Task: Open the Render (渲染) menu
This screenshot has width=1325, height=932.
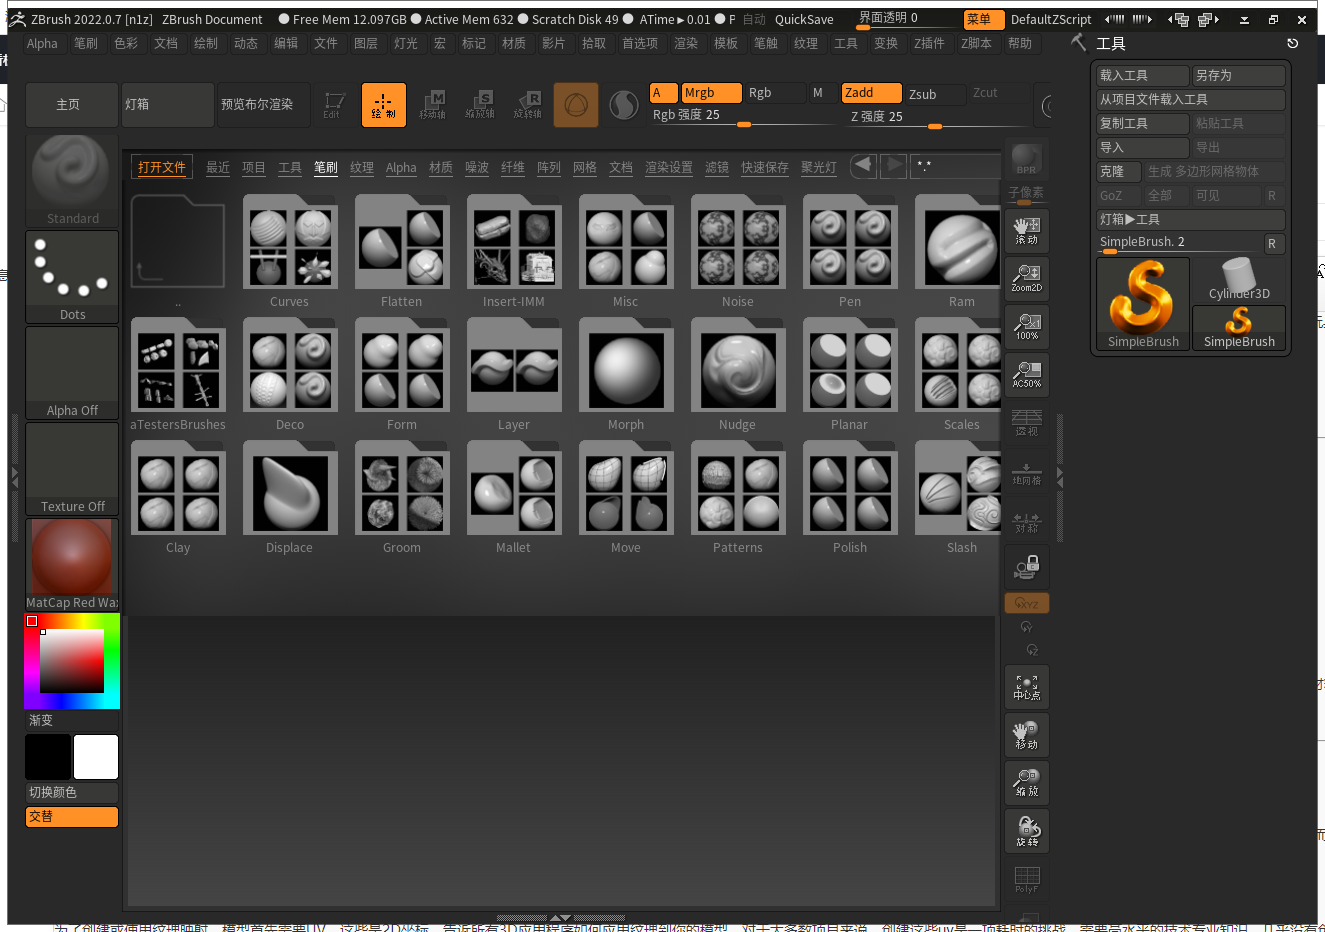Action: pos(686,43)
